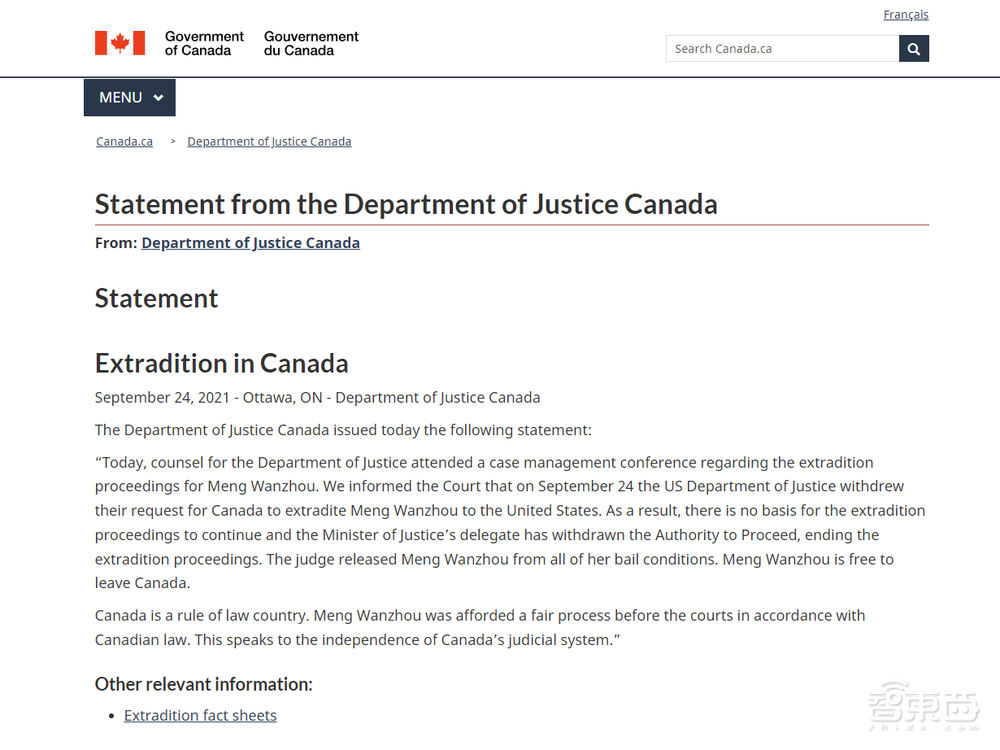Go to the Canada.ca breadcrumb link
This screenshot has width=1000, height=750.
(x=124, y=142)
